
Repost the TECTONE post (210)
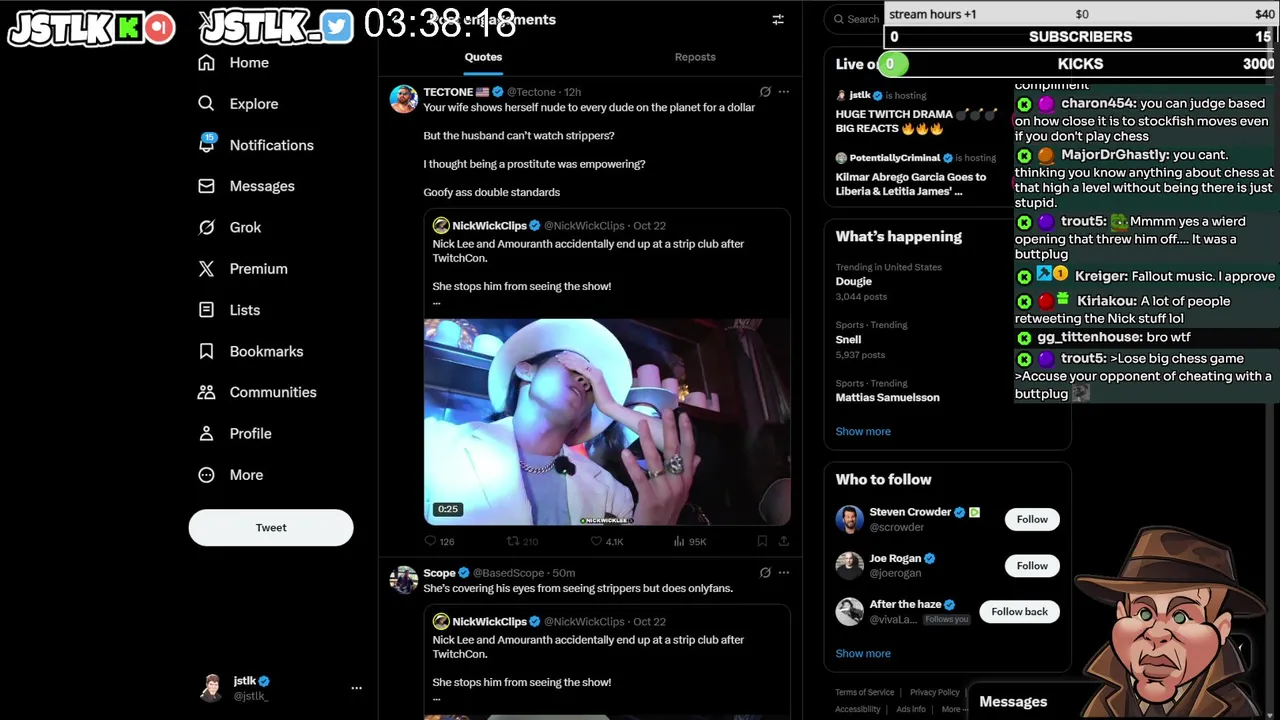click(x=522, y=541)
